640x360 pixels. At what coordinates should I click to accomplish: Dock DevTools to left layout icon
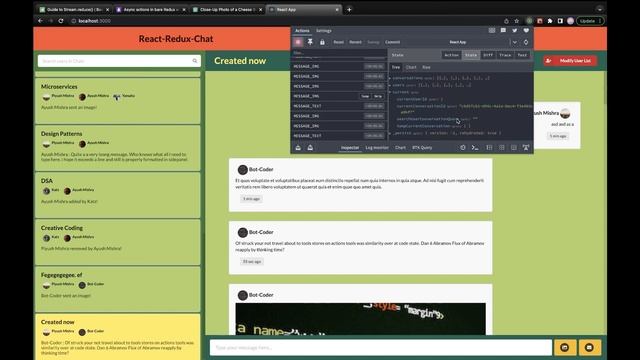pyautogui.click(x=489, y=148)
